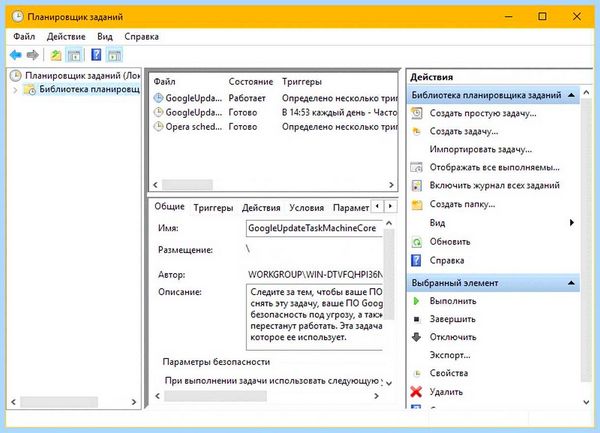
Task: Click the Справка question mark icon in Actions
Action: [416, 260]
